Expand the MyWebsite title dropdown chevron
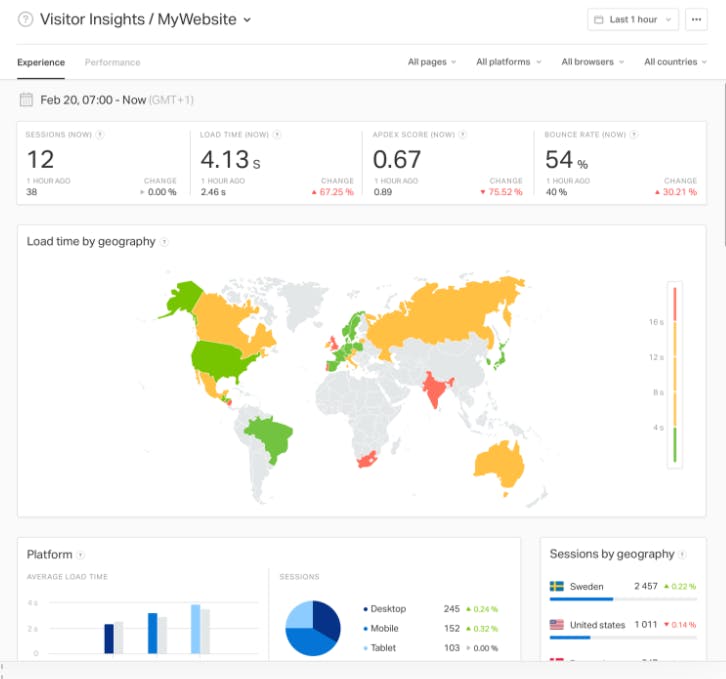 point(247,20)
